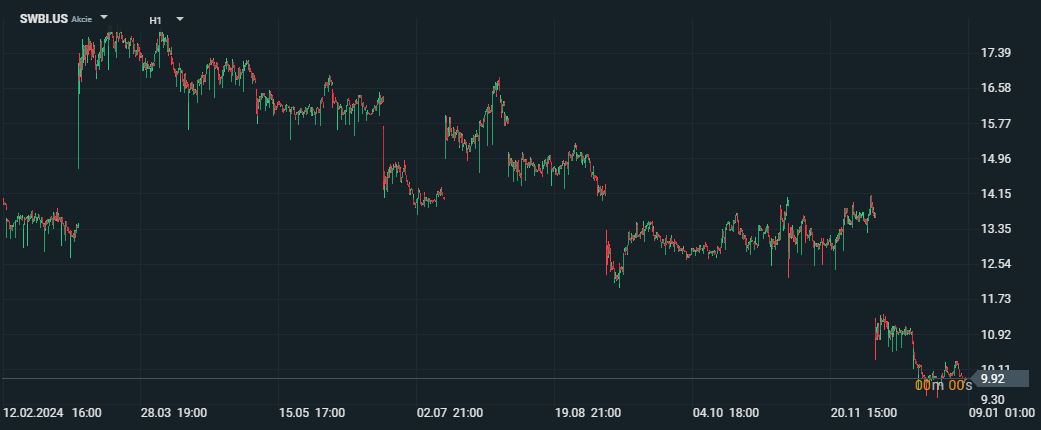This screenshot has width=1041, height=430.
Task: Click the 16.58 price axis label
Action: 995,88
